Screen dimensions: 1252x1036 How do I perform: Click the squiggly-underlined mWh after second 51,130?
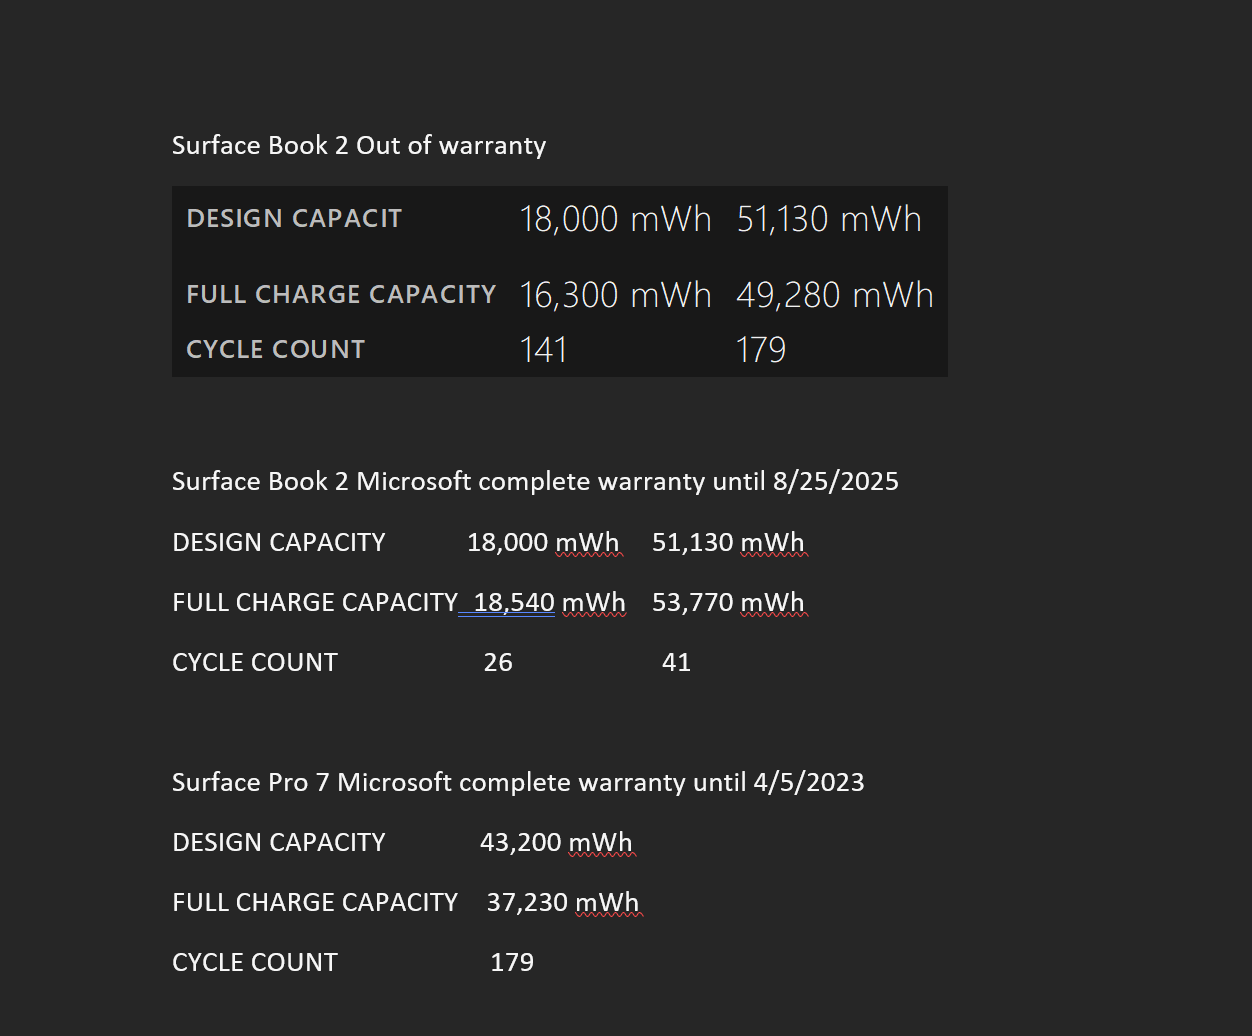click(x=772, y=543)
